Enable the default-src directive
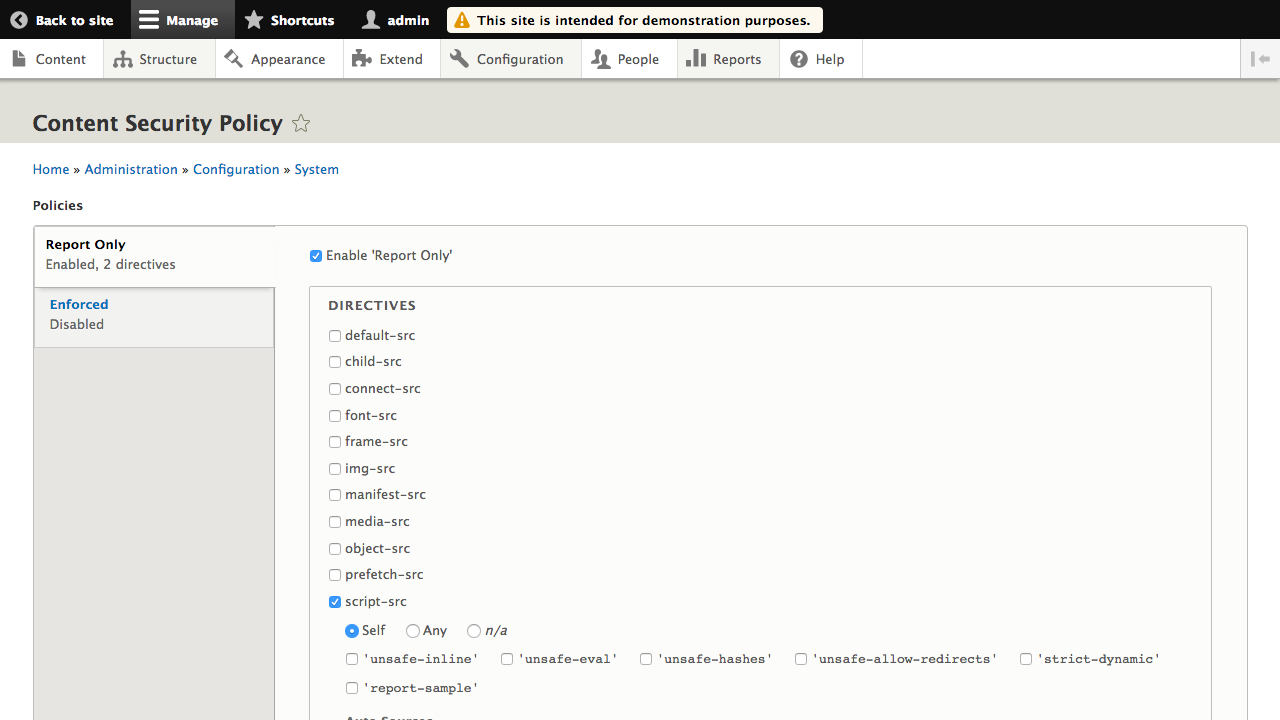The width and height of the screenshot is (1280, 720). 335,336
